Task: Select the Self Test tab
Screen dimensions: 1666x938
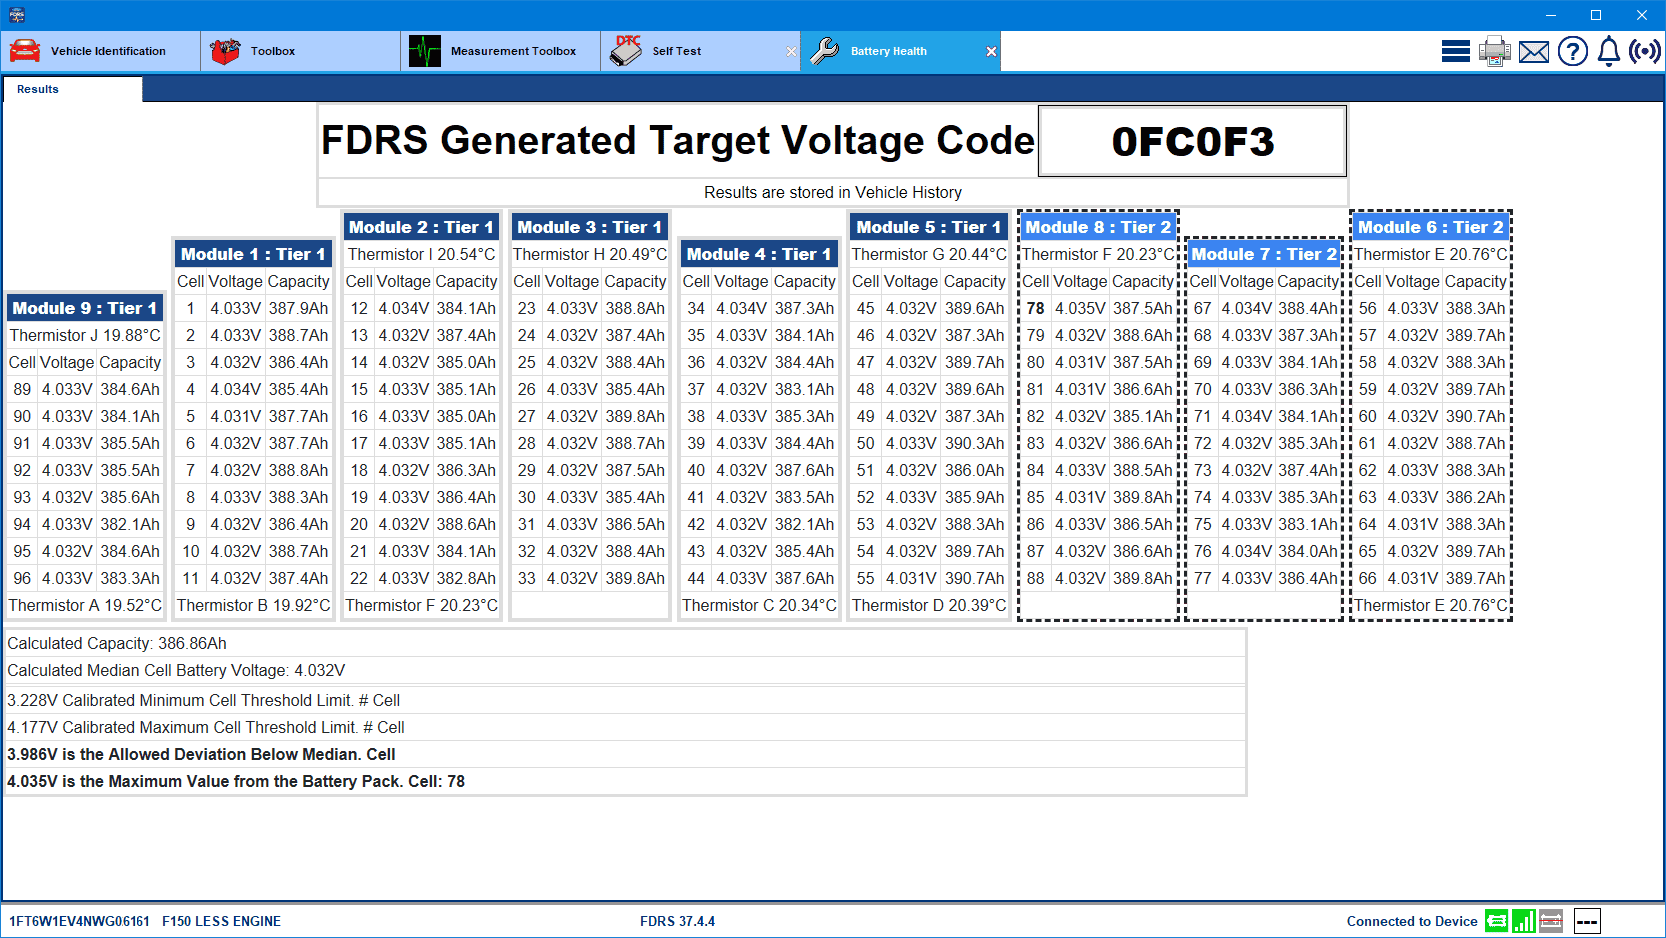Action: tap(690, 51)
